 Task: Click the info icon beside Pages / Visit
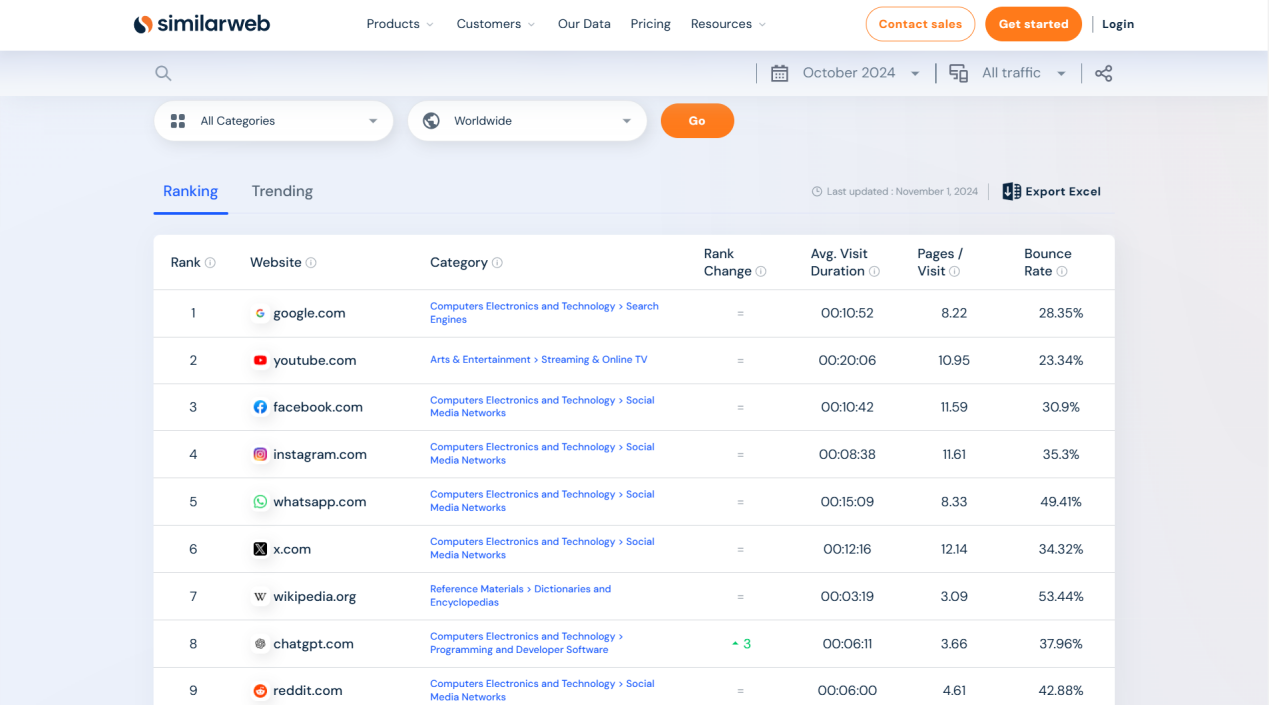coord(954,272)
